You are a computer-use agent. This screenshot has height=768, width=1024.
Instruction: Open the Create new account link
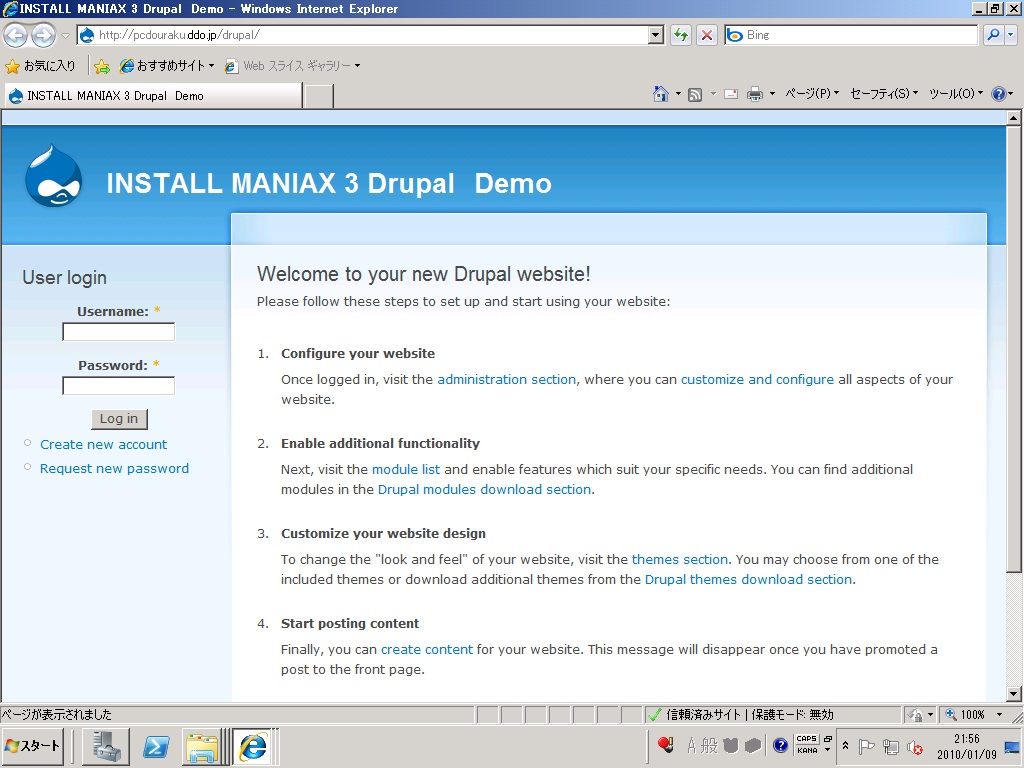tap(103, 444)
